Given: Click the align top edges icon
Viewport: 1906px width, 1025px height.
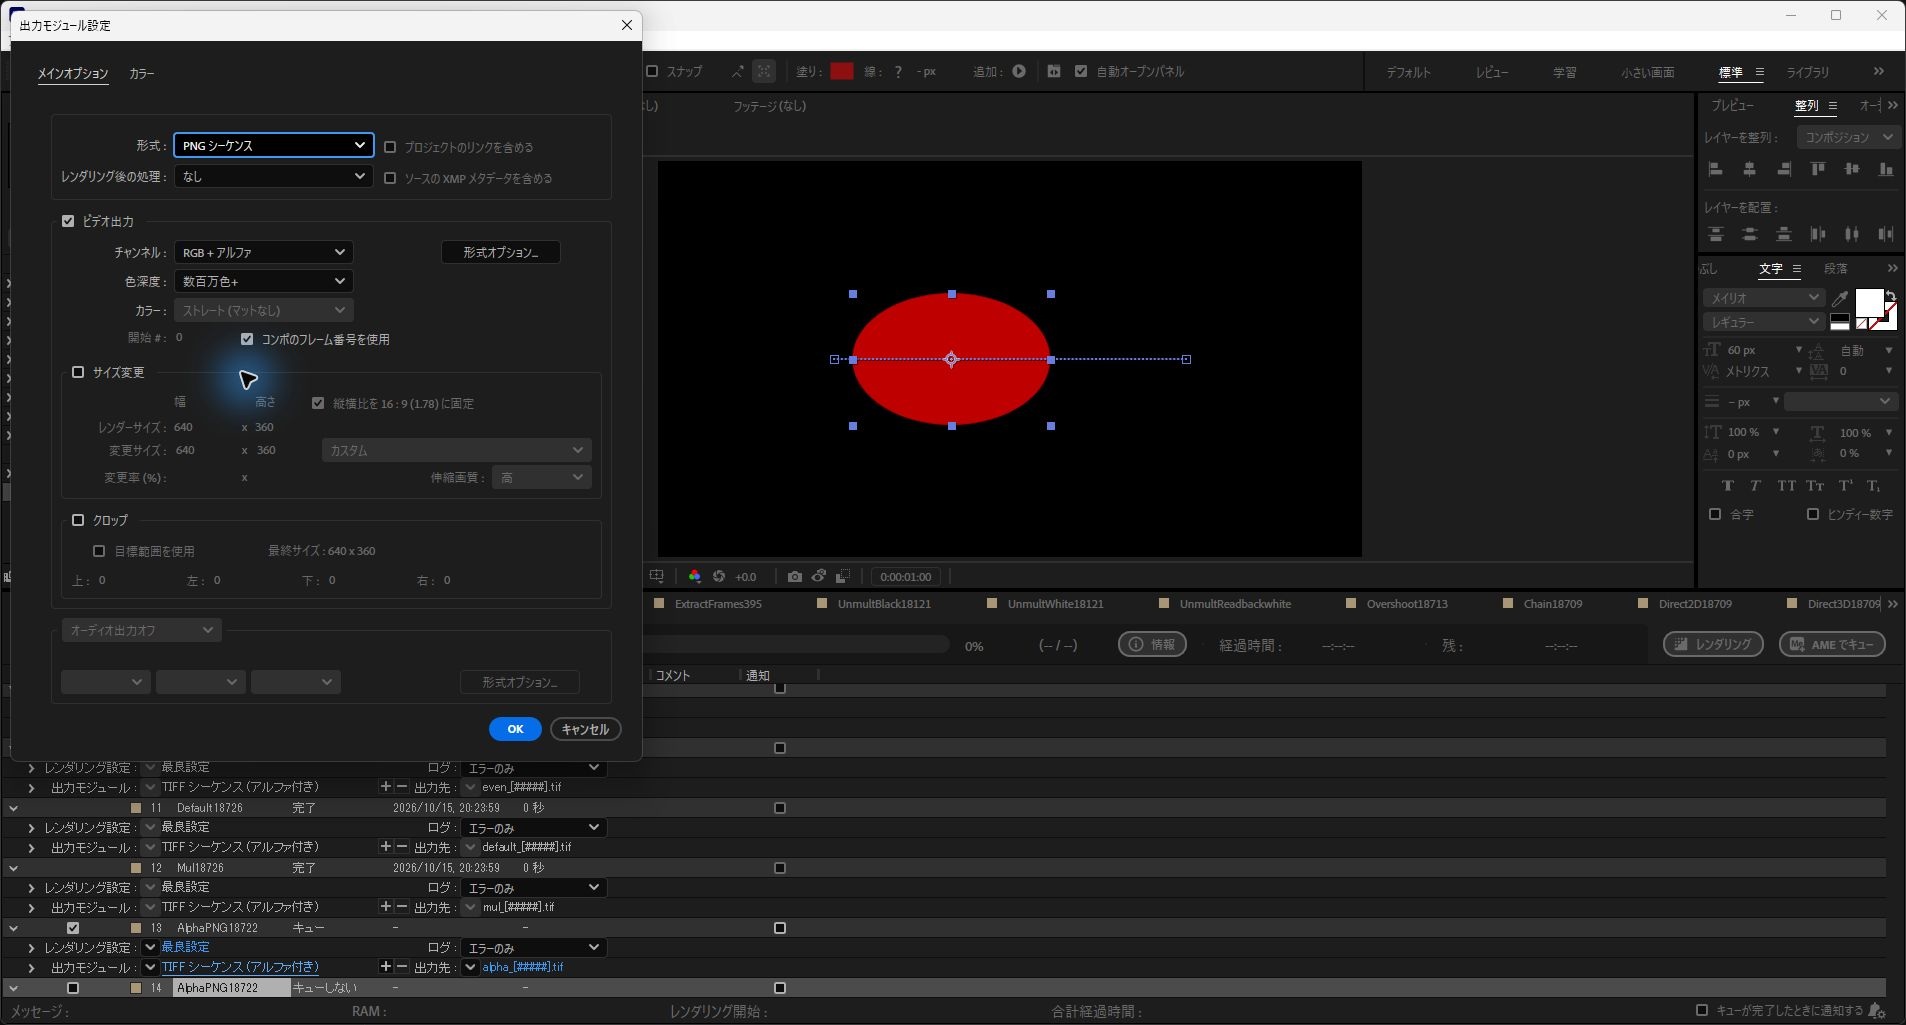Looking at the screenshot, I should click(1818, 169).
